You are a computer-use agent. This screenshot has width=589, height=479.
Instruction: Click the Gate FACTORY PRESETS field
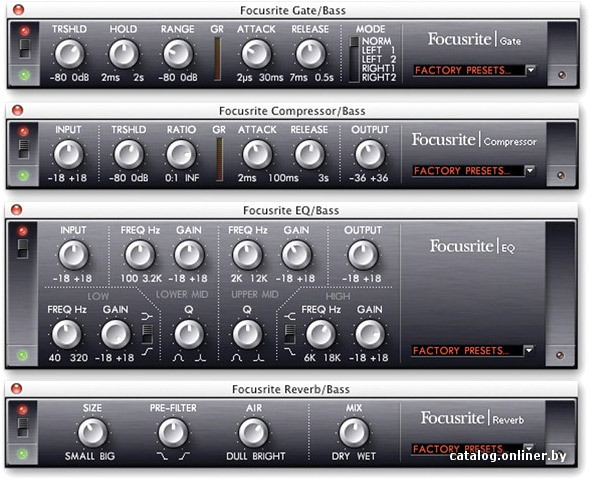(469, 70)
